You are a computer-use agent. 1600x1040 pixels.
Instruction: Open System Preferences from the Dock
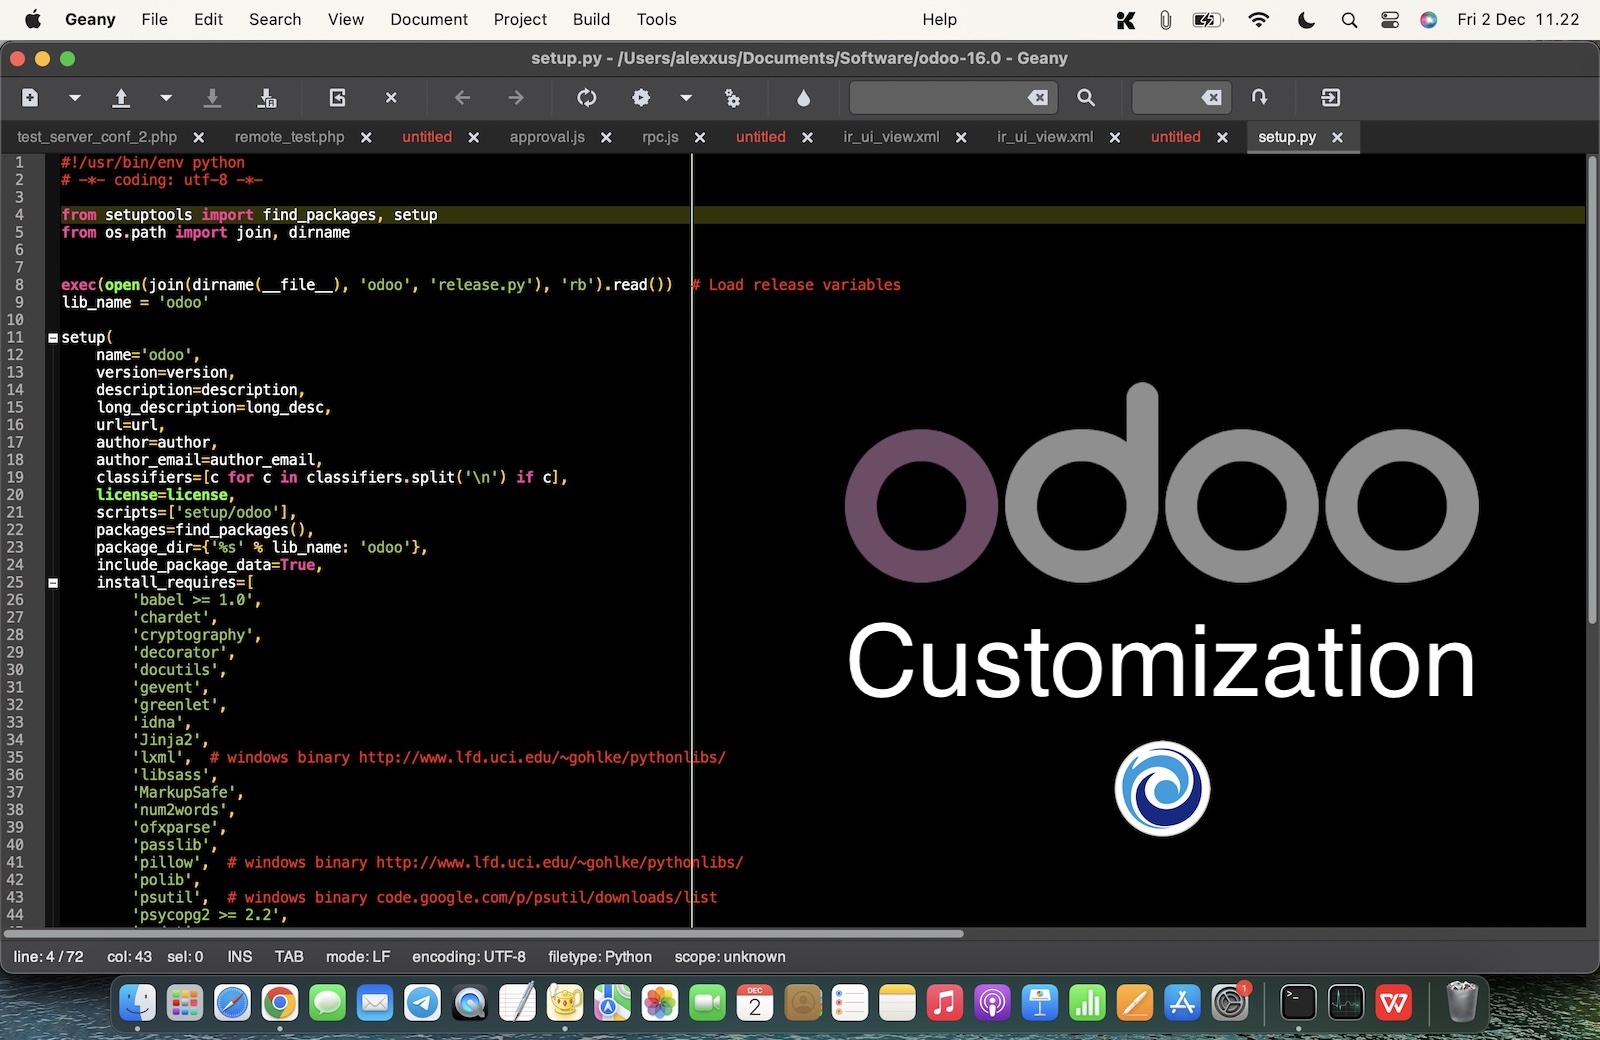tap(1230, 1002)
